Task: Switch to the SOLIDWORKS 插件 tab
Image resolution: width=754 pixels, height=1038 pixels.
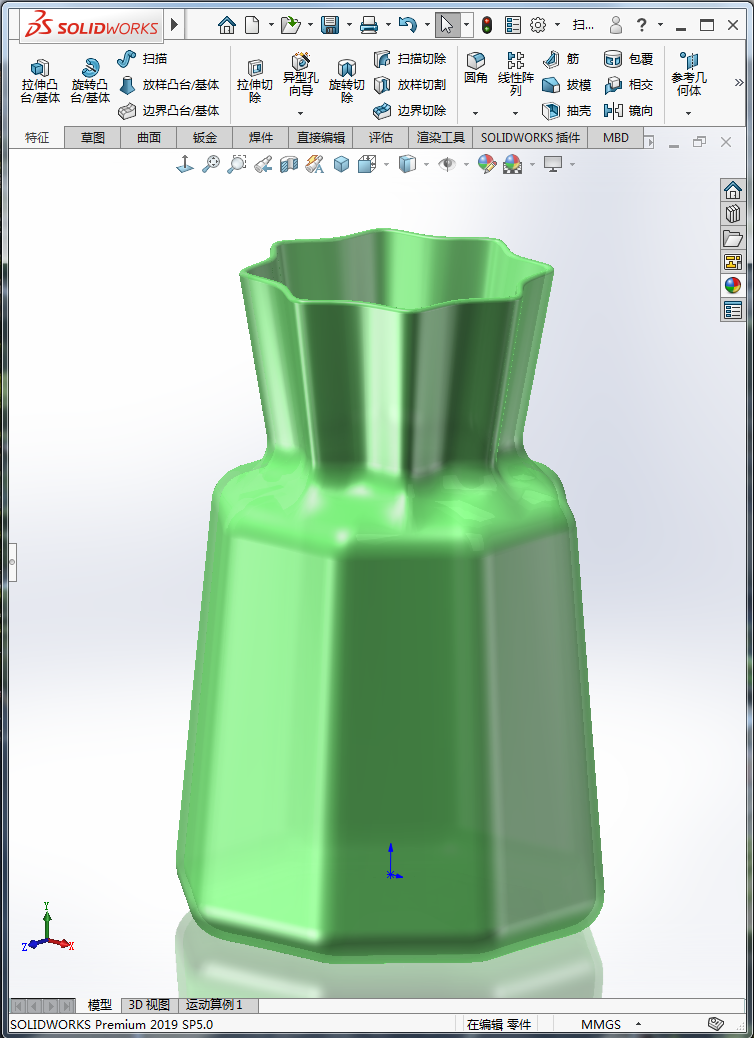Action: click(530, 138)
